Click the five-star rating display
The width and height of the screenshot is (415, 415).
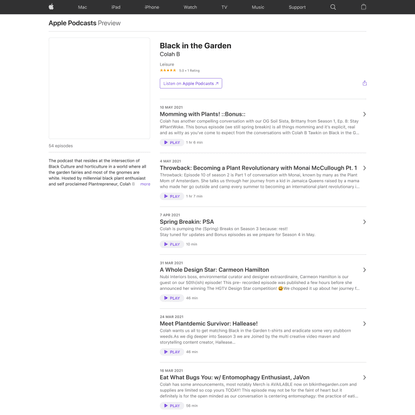point(168,71)
